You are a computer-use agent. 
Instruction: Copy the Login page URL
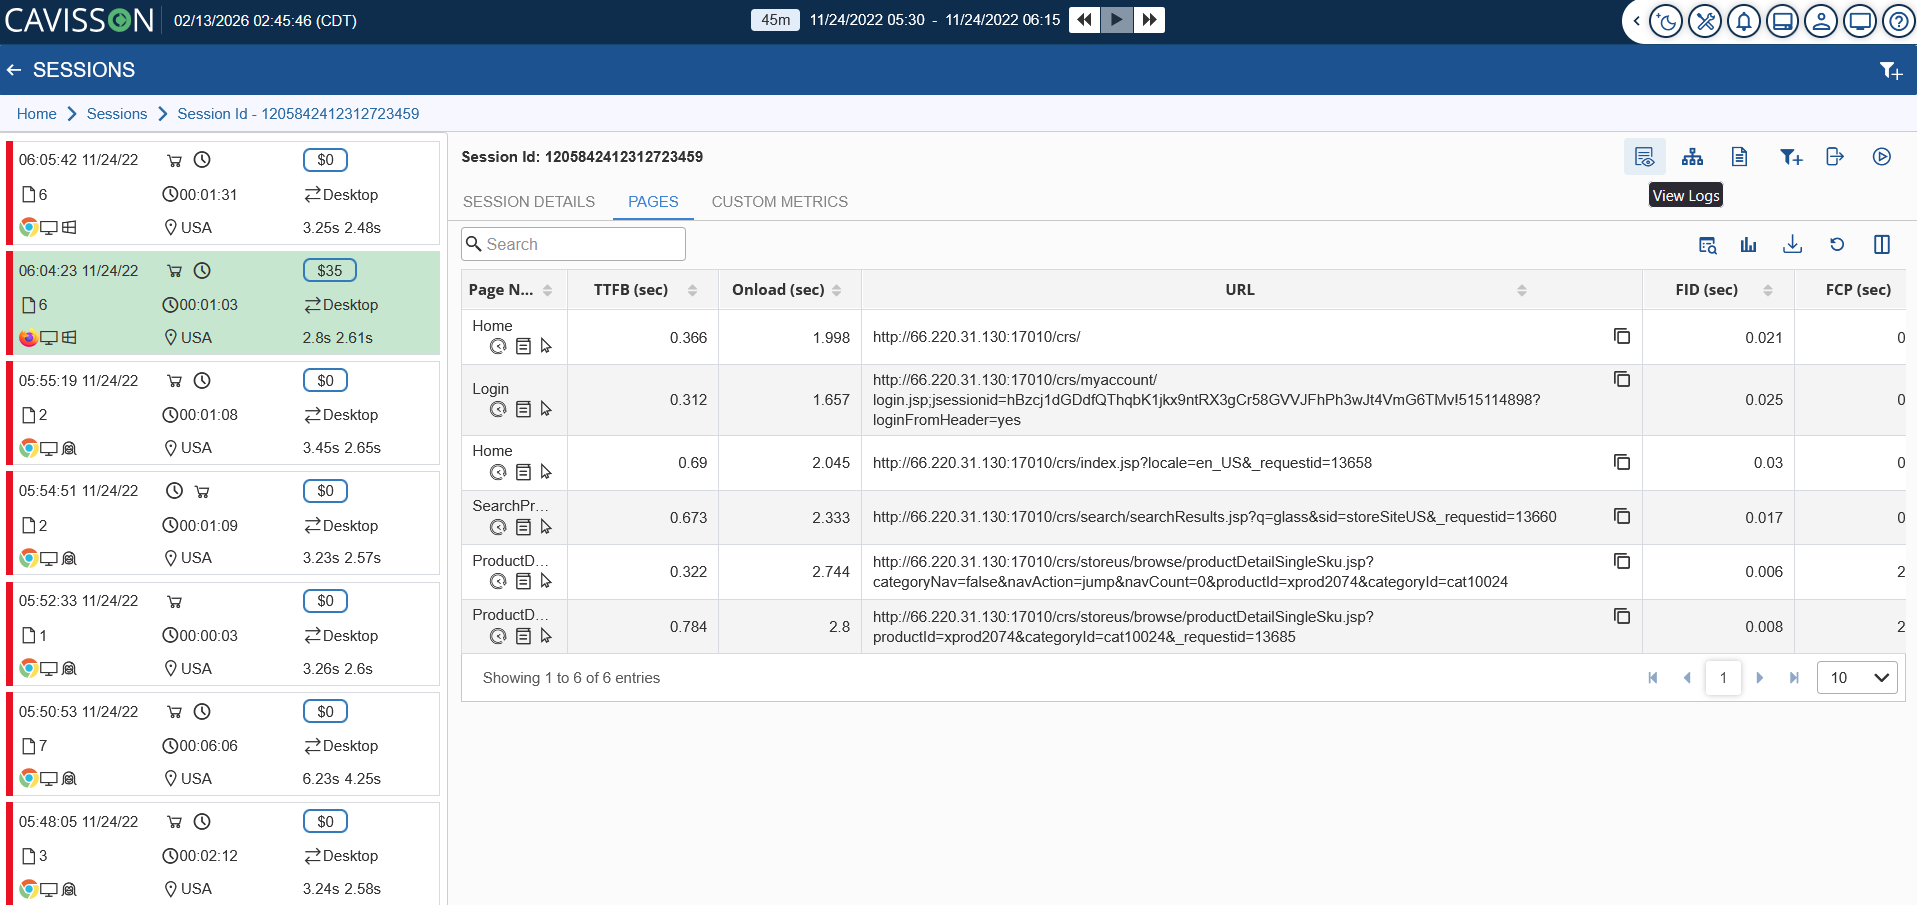coord(1622,380)
